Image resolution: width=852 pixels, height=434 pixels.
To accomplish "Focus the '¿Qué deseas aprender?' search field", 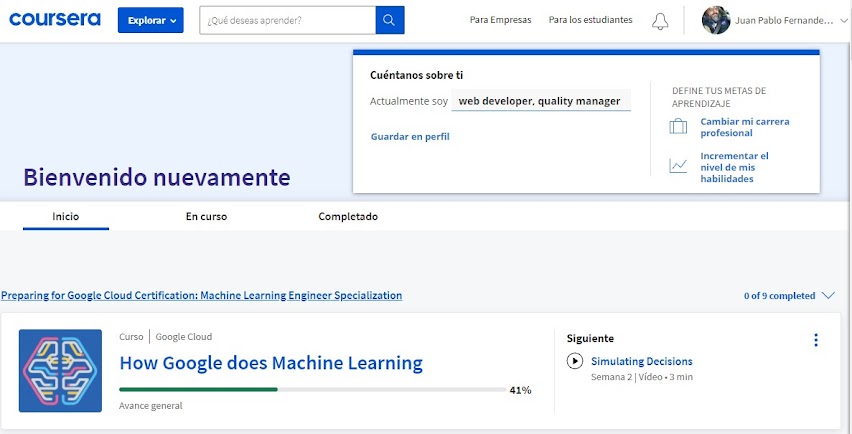I will 287,20.
